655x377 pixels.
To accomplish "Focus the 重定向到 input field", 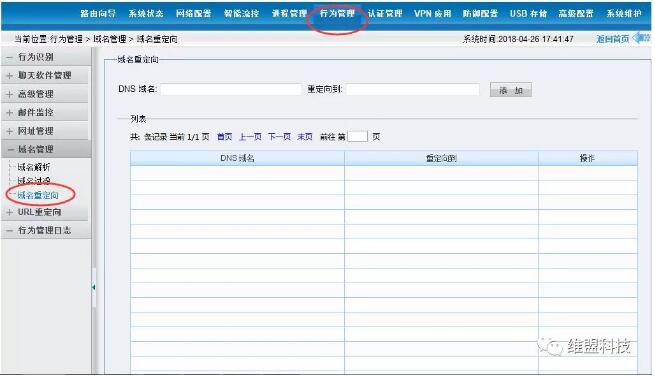I will (412, 89).
